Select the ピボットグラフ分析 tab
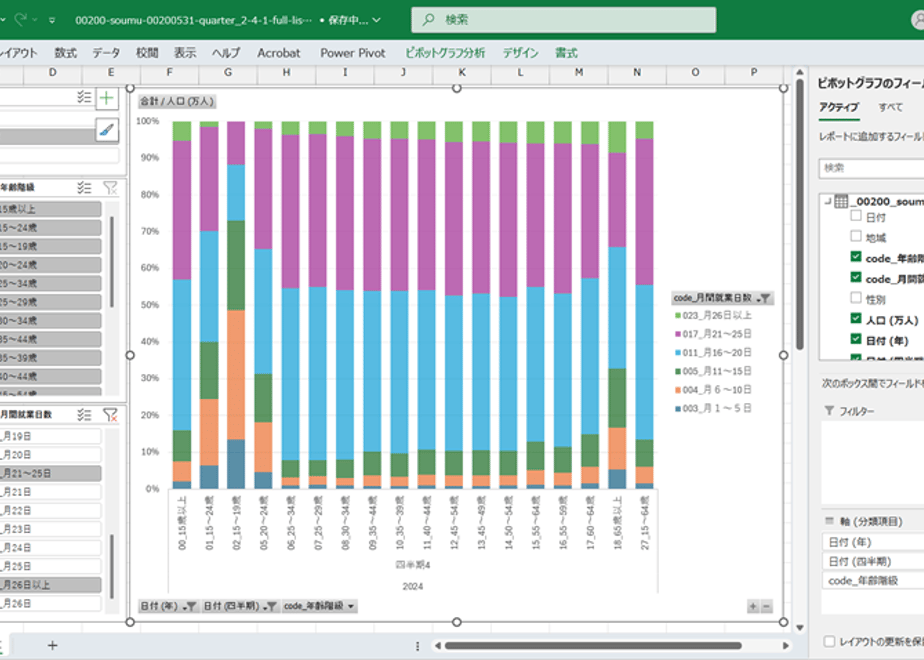The width and height of the screenshot is (924, 660). (445, 53)
